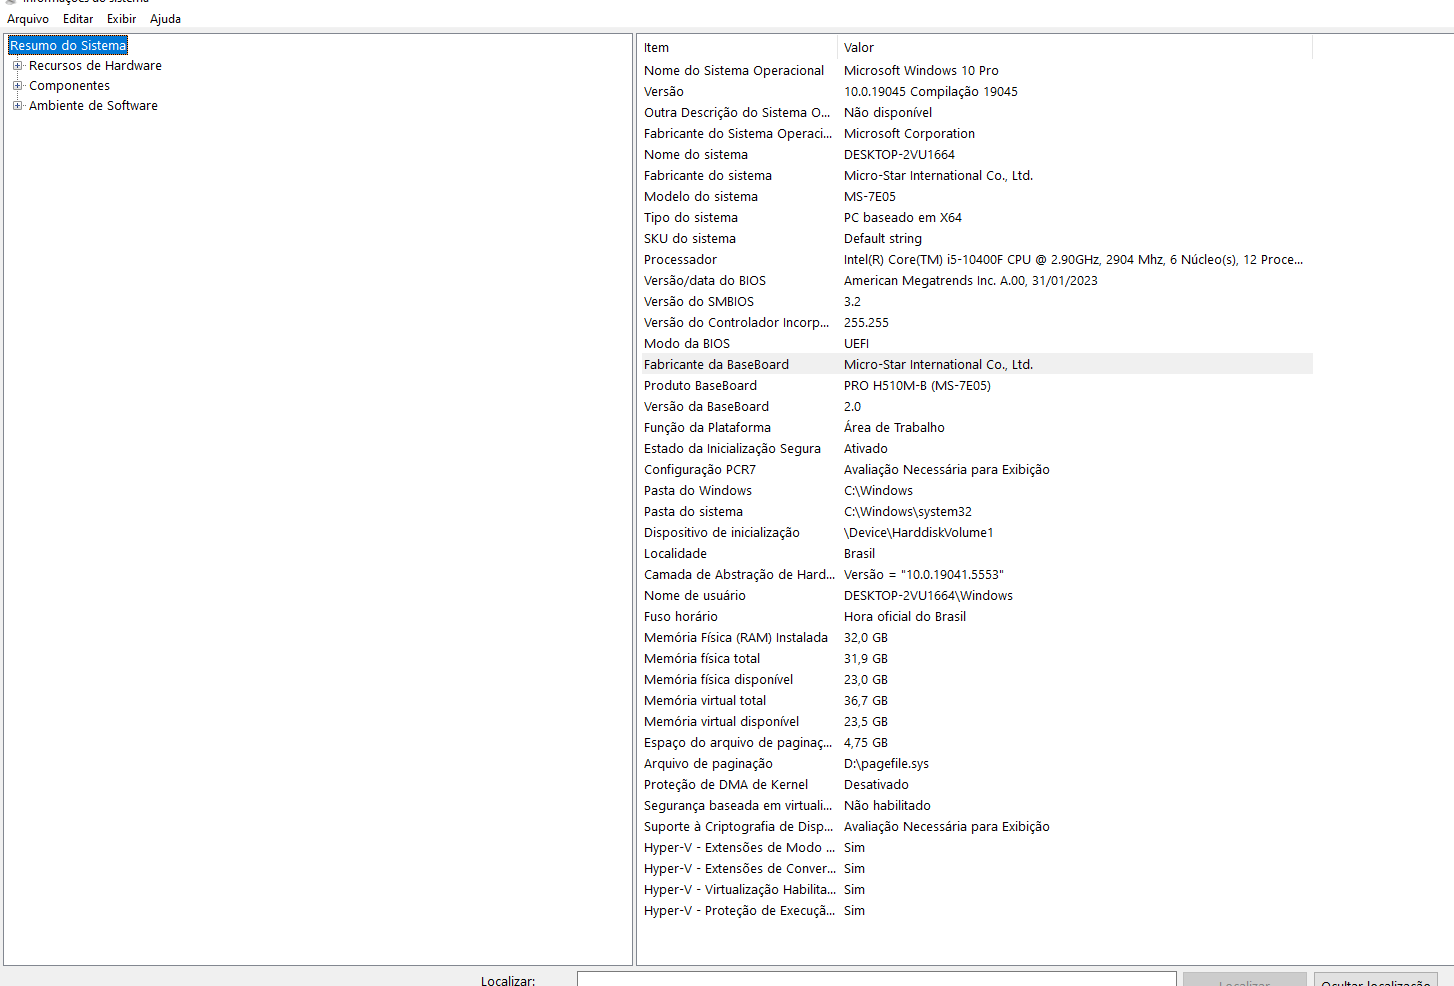Click the DESKTOP-2VU1664 system name value
This screenshot has height=986, width=1454.
click(899, 155)
